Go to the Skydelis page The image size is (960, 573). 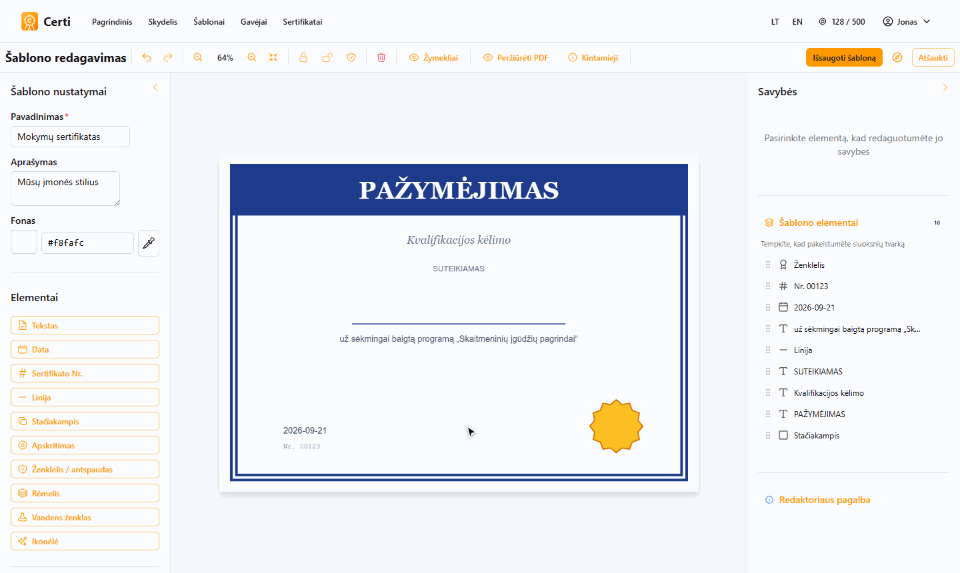(163, 21)
